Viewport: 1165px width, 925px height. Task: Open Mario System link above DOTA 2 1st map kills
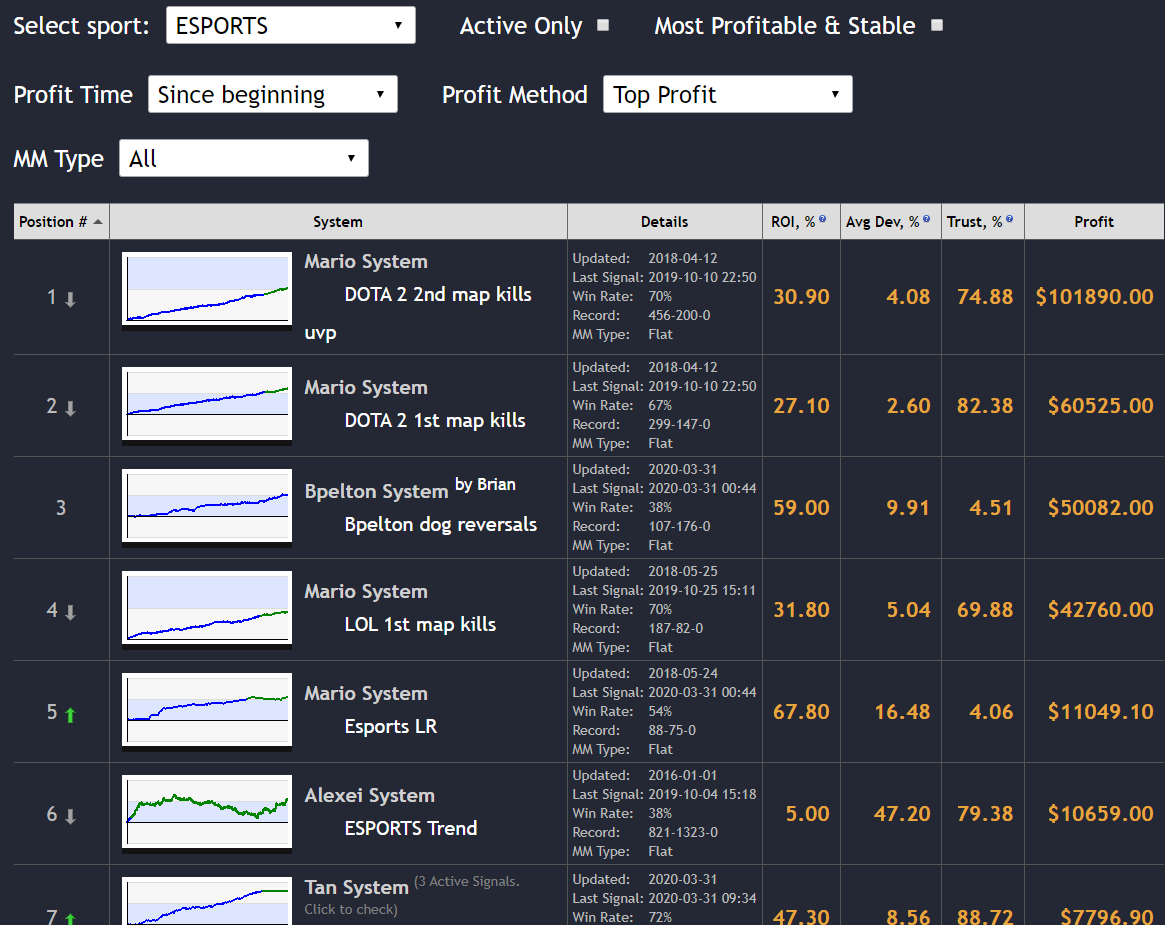point(366,388)
